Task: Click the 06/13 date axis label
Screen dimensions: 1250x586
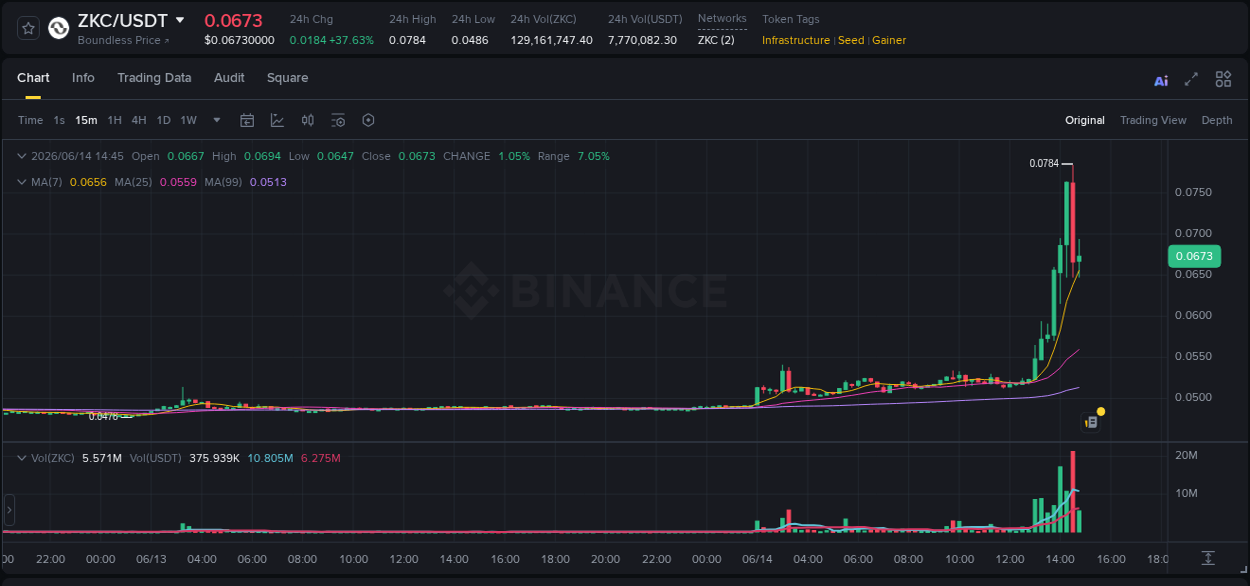Action: point(151,559)
